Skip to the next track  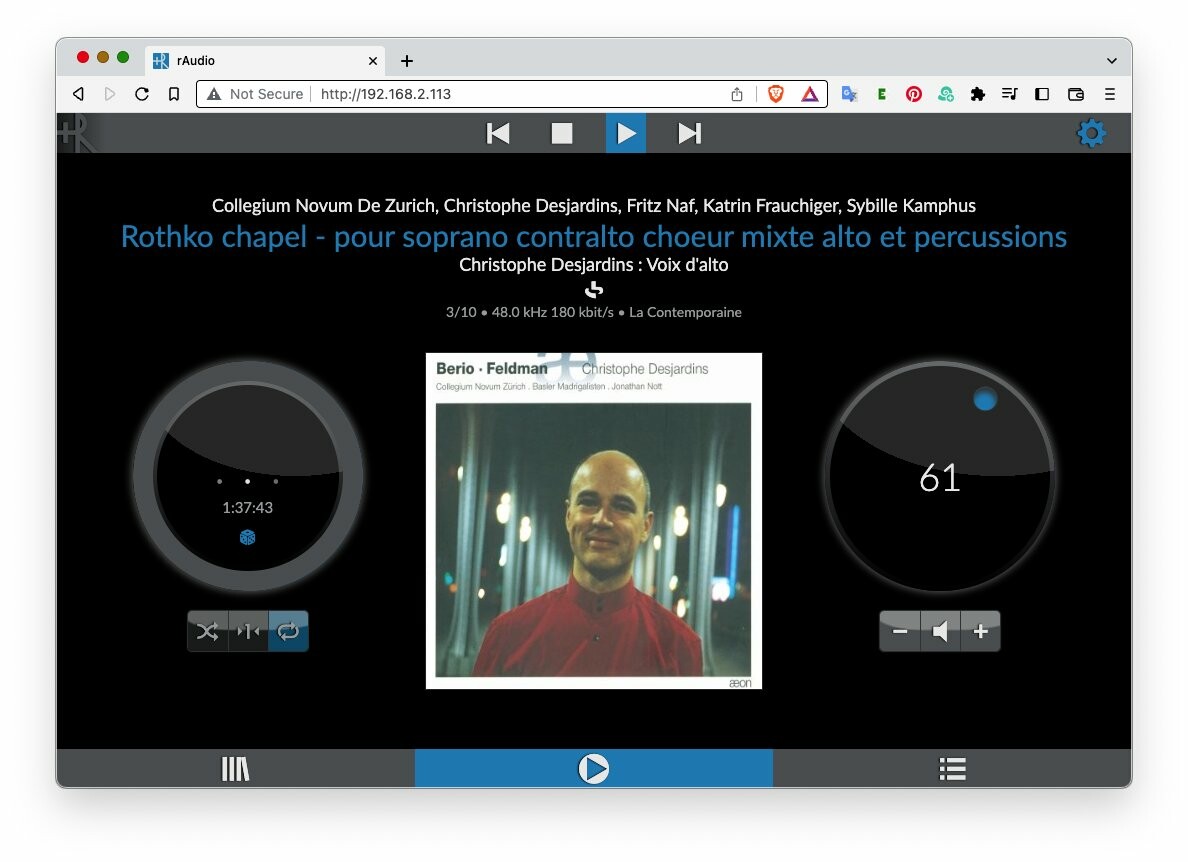point(689,133)
